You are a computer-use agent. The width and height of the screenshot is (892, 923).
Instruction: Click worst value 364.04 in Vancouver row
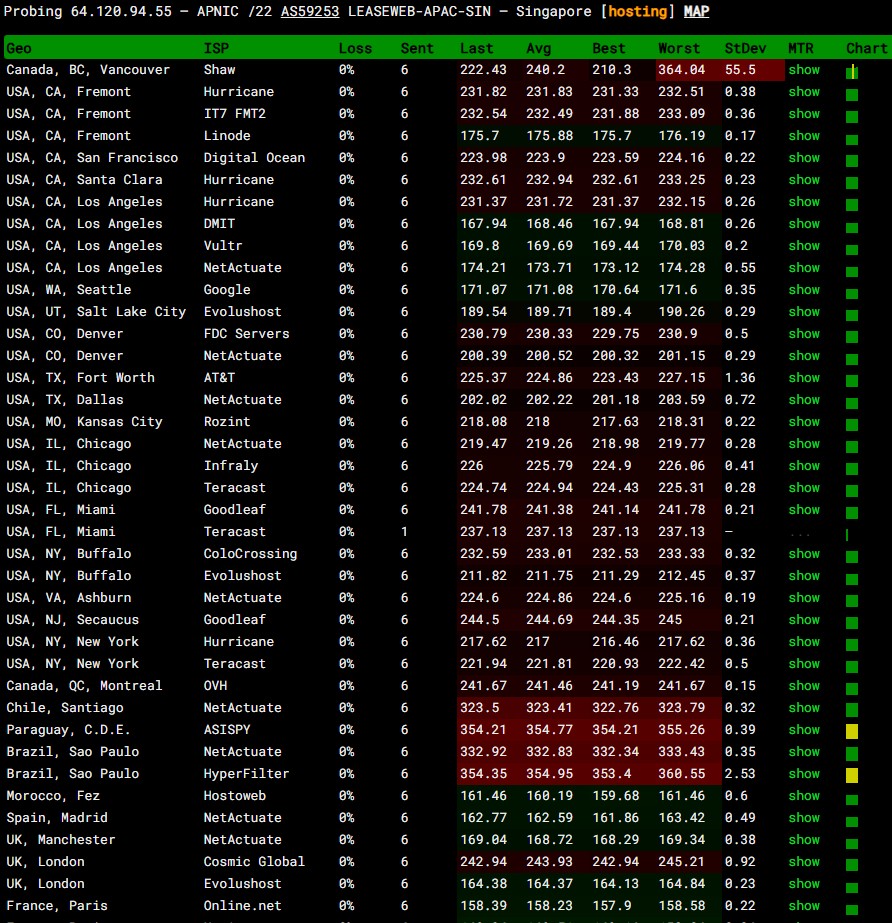tap(681, 69)
